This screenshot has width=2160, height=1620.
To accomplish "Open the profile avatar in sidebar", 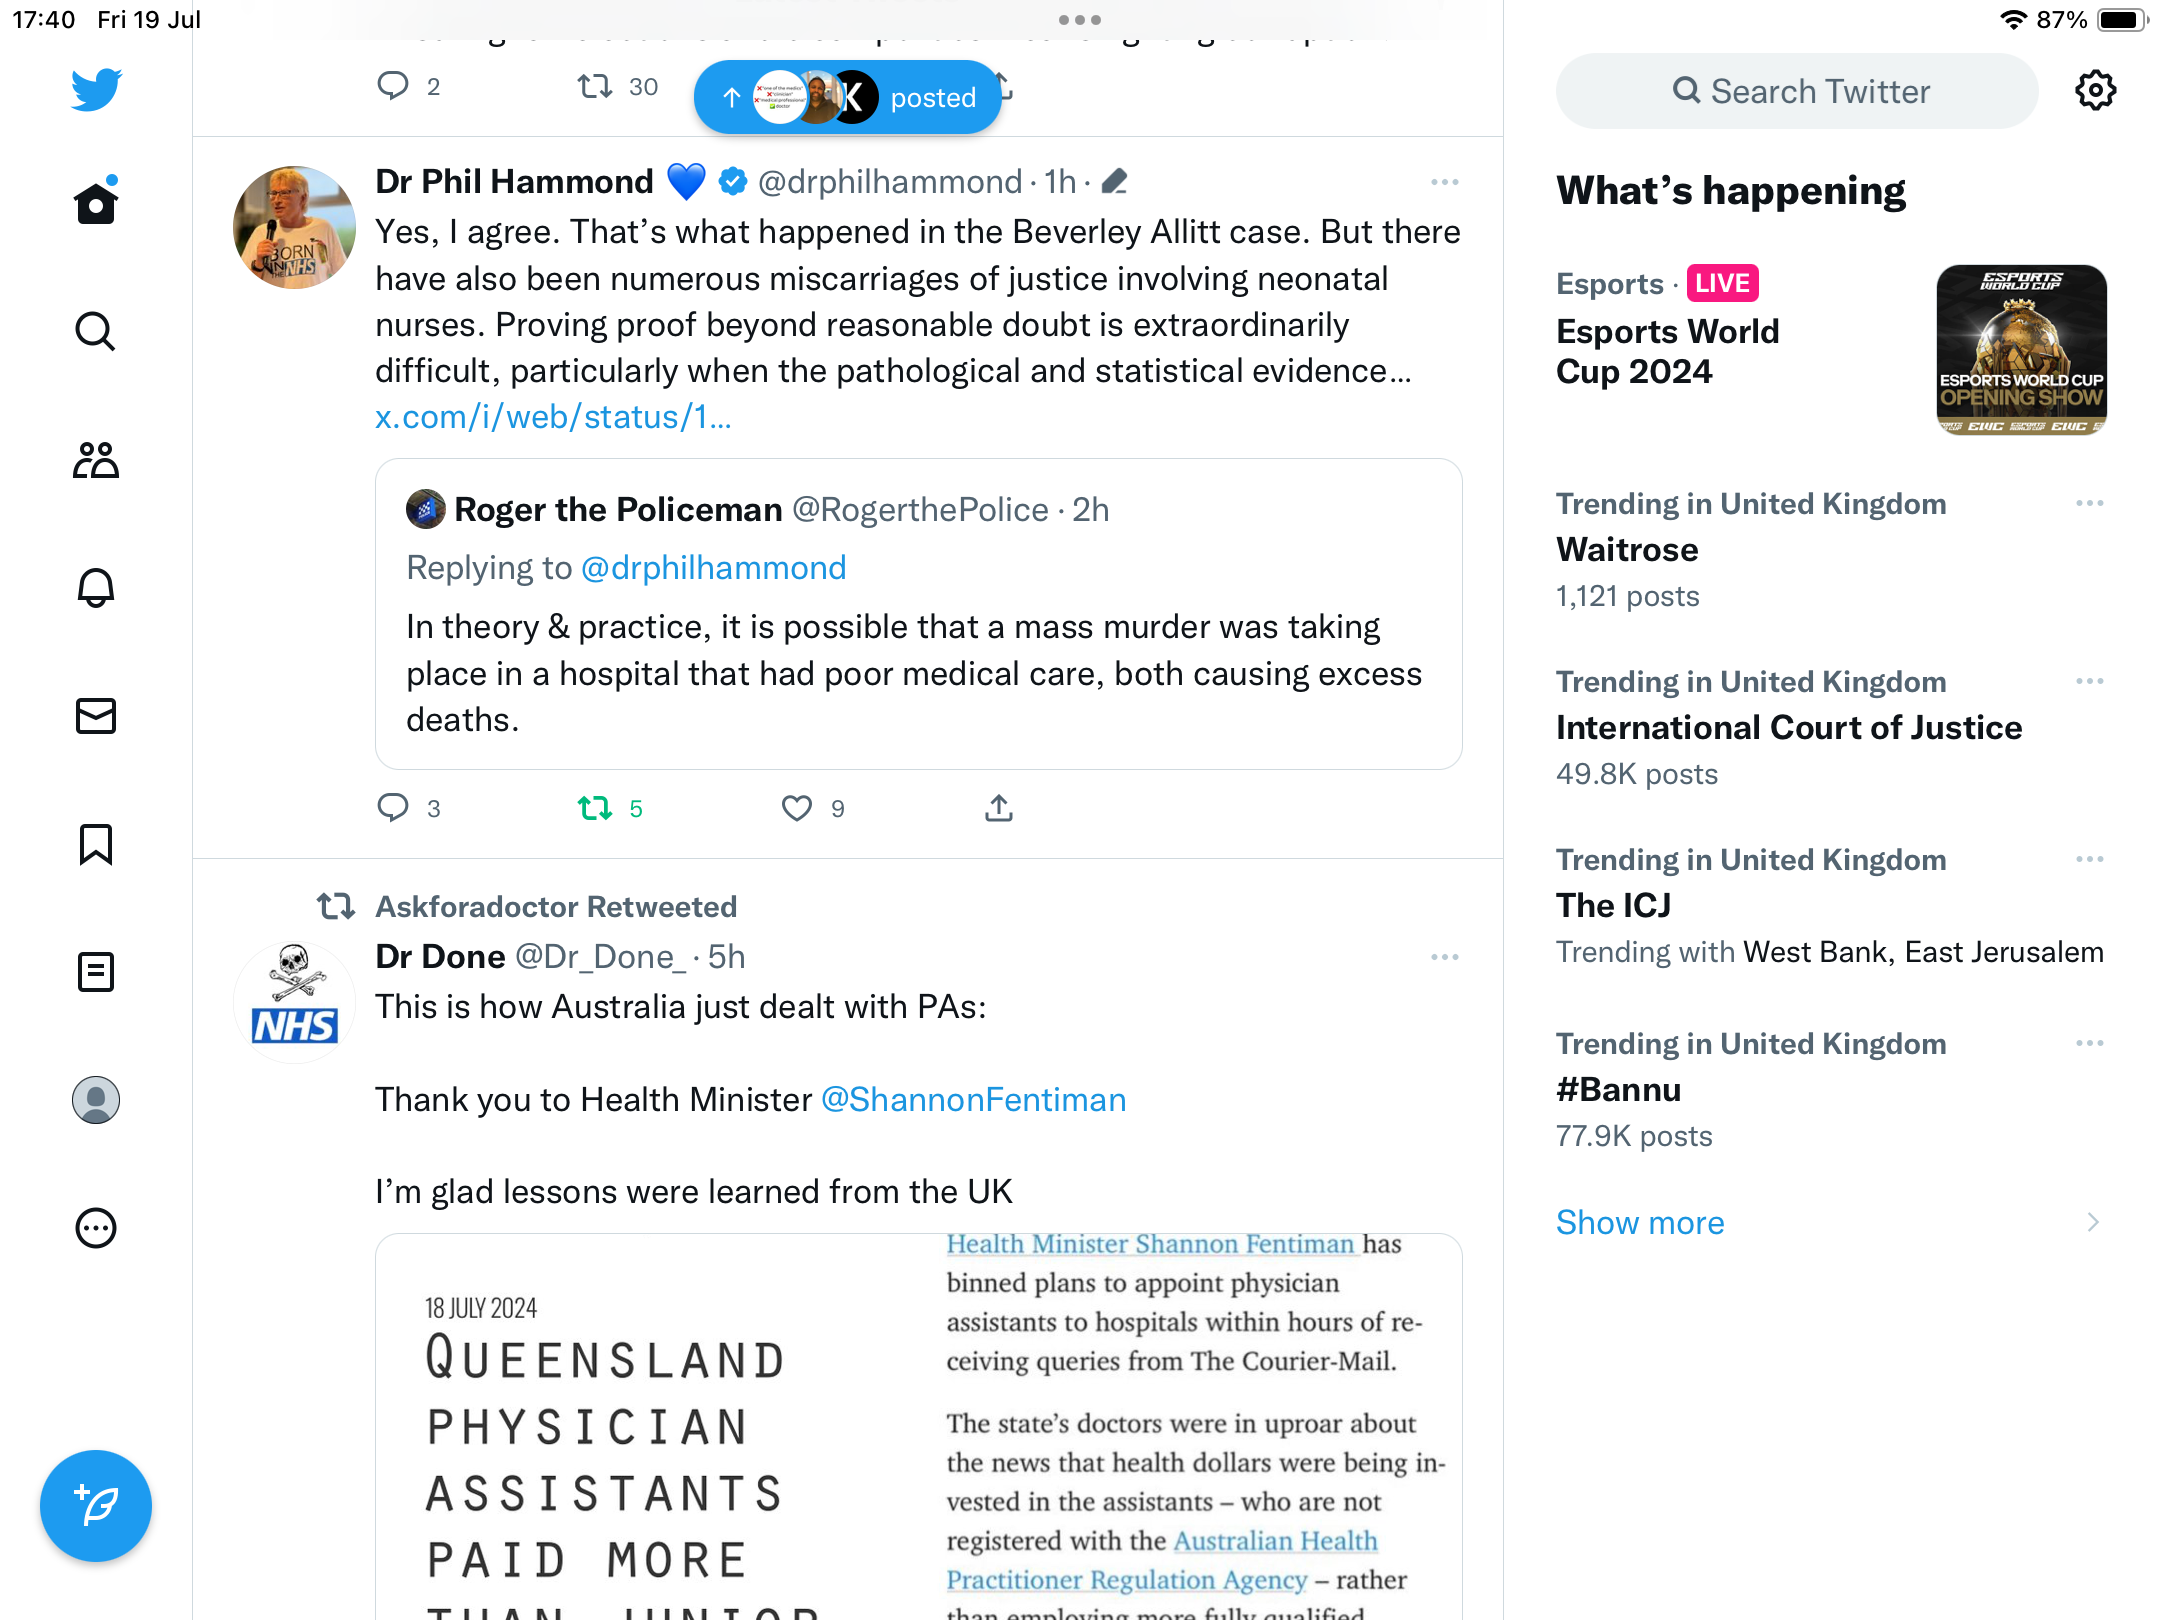I will click(96, 1100).
